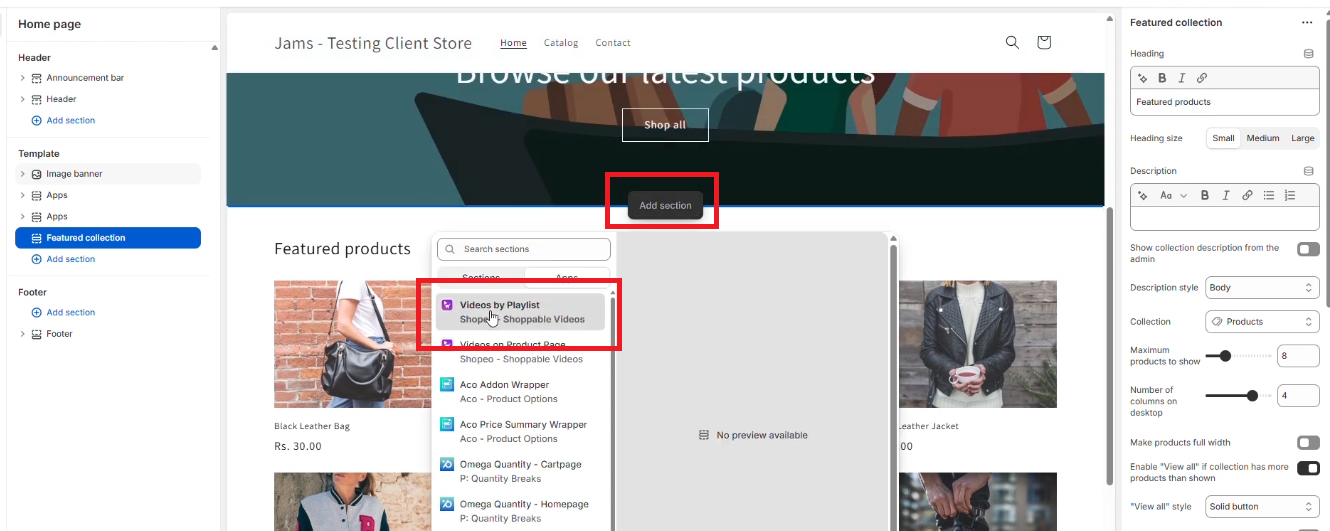Viewport: 1330px width, 531px height.
Task: Click numbered list icon in Description toolbar
Action: tap(1290, 195)
